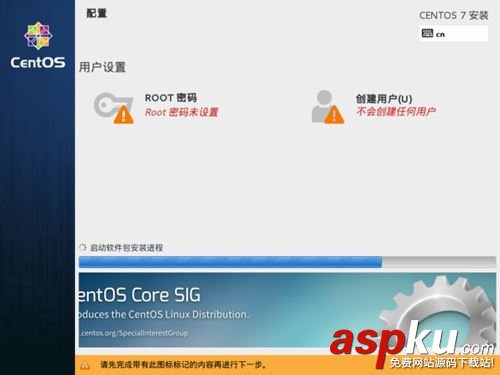Screen dimensions: 500x375
Task: Click the 配置 page title
Action: click(x=96, y=13)
